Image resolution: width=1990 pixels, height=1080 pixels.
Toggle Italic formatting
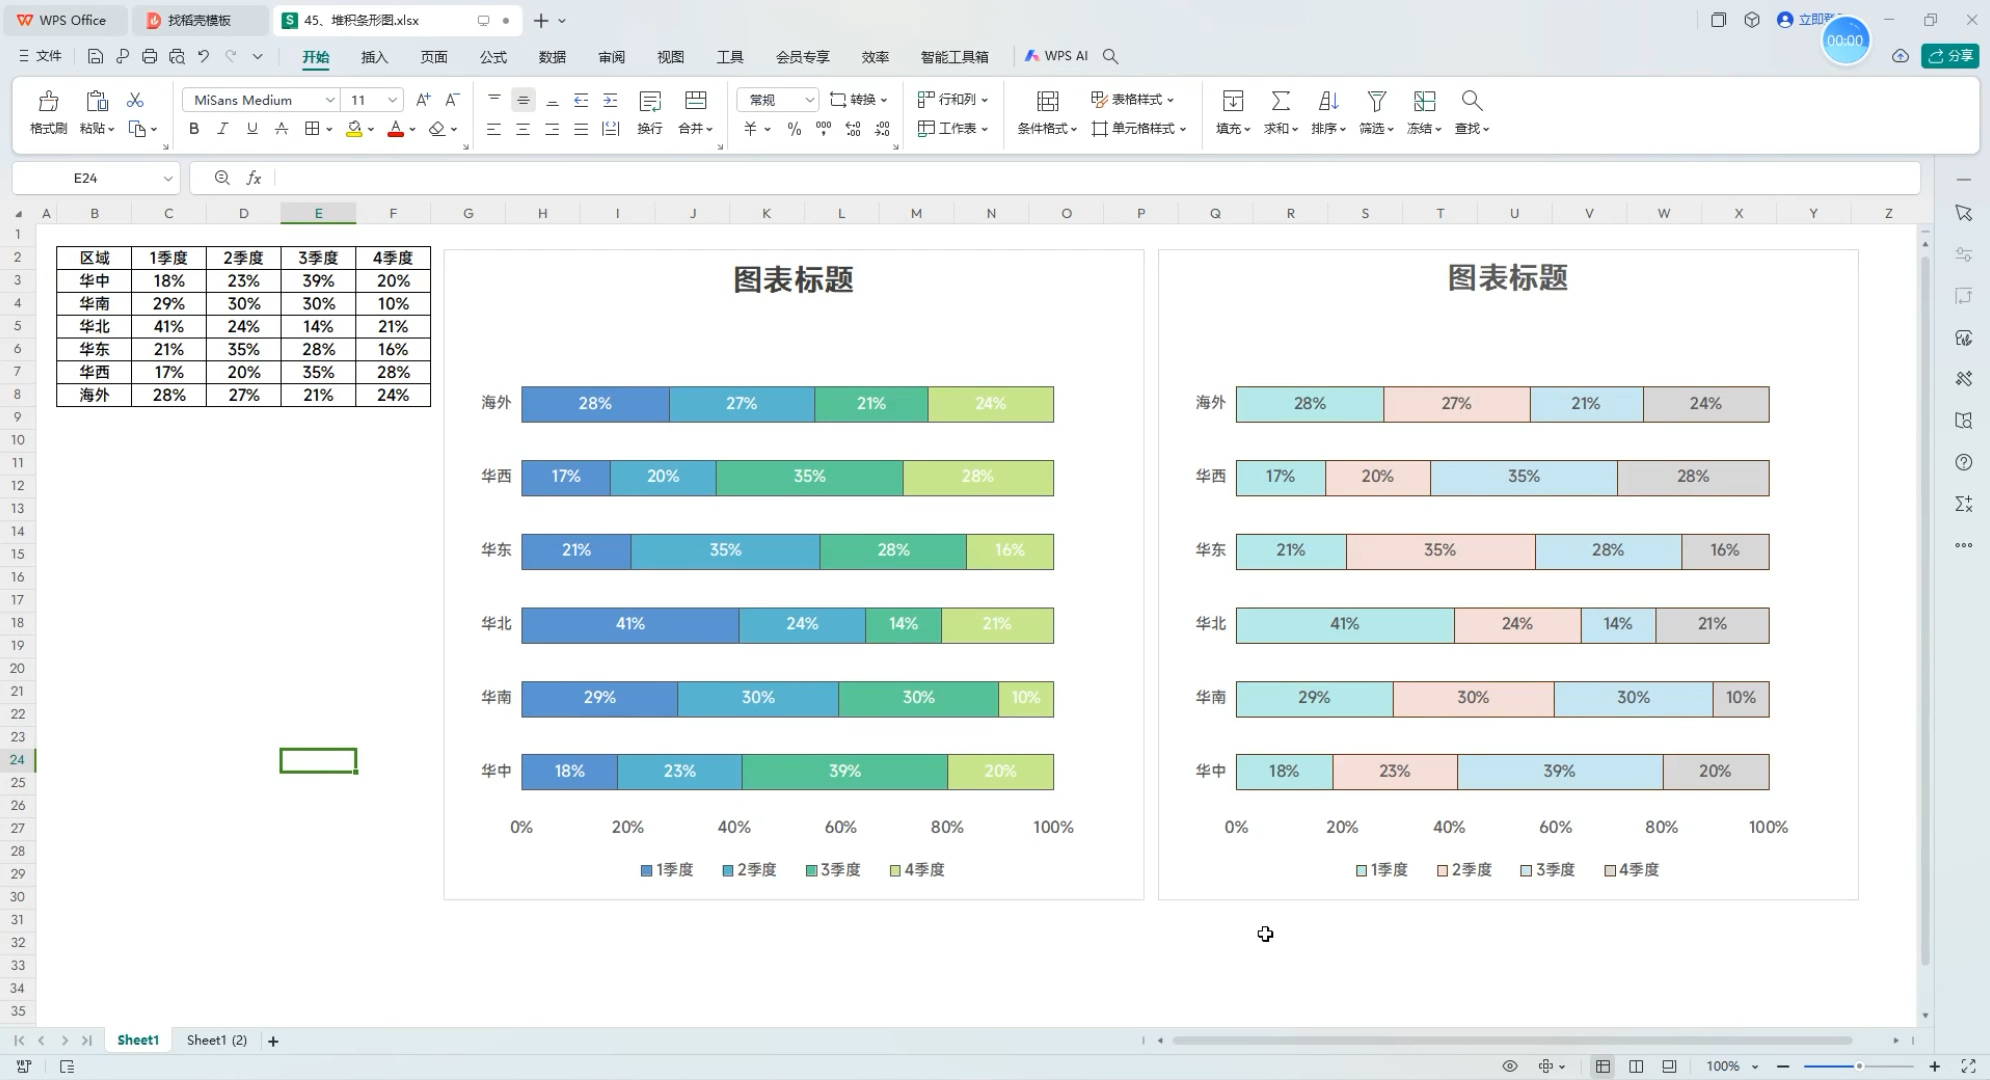(x=223, y=129)
